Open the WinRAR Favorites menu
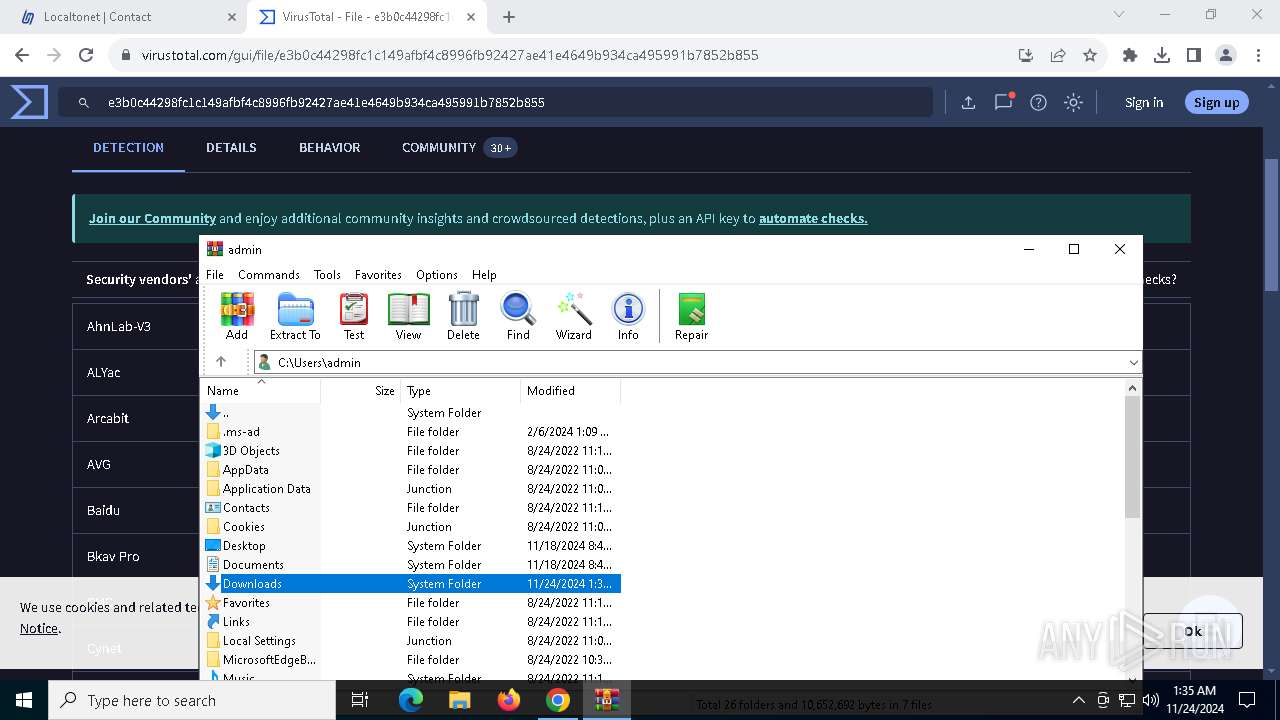The image size is (1280, 720). pyautogui.click(x=378, y=274)
